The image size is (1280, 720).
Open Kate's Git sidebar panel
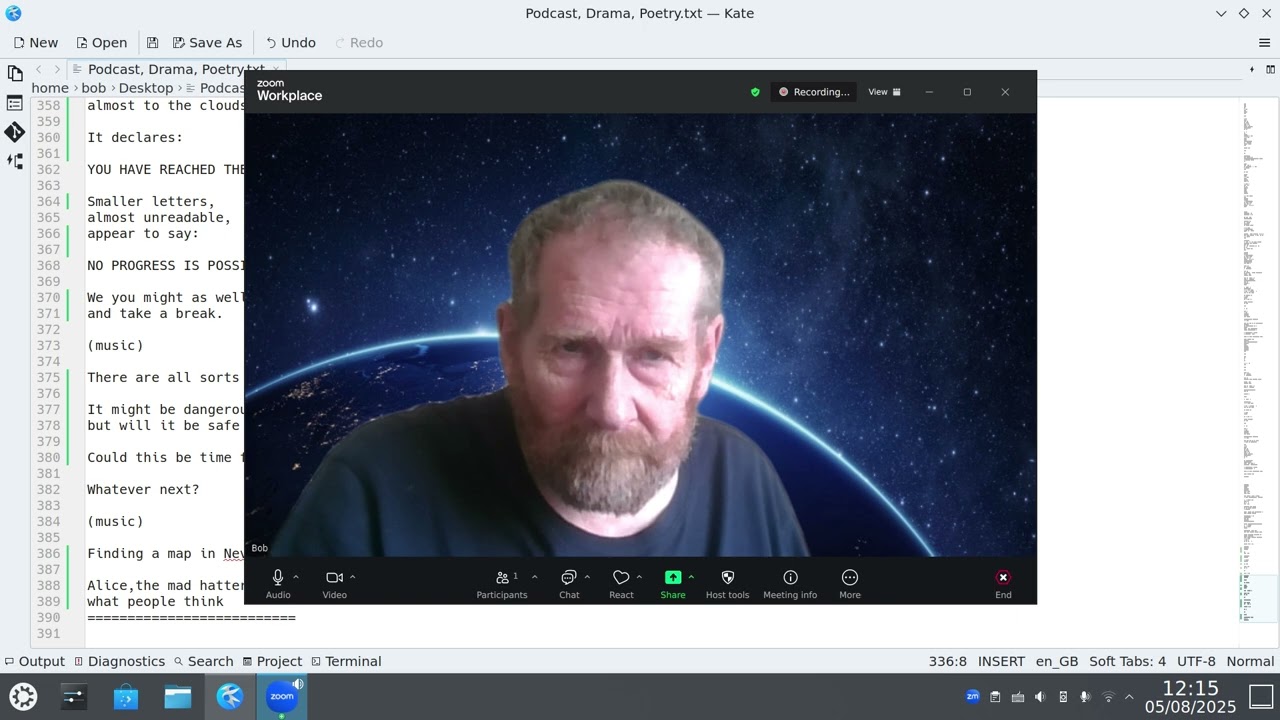[15, 132]
